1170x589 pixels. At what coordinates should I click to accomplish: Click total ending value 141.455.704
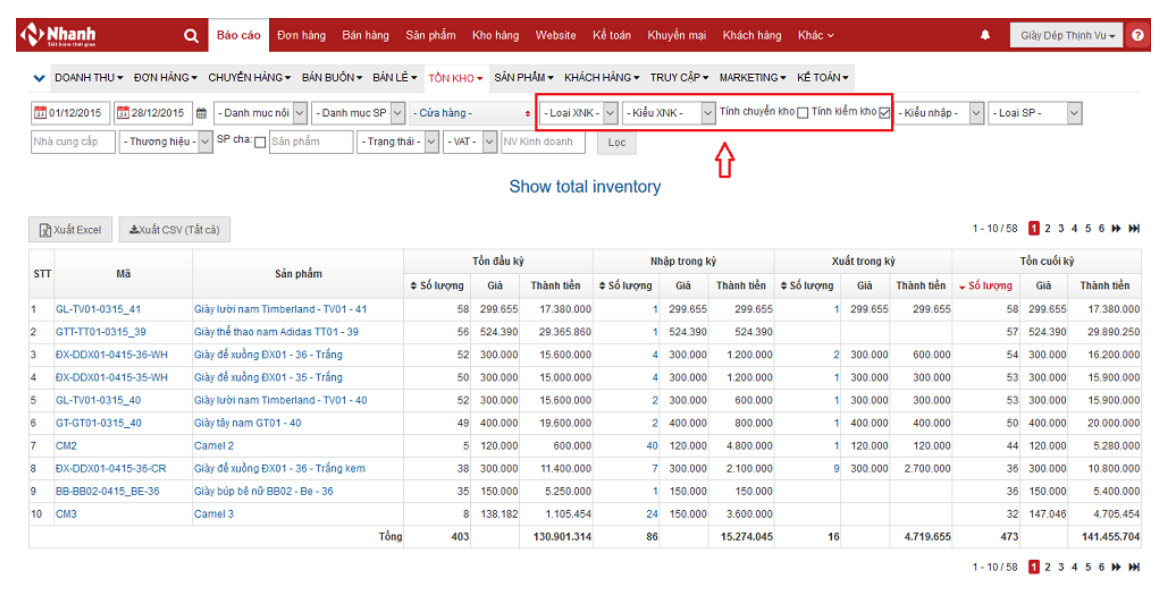tap(1111, 537)
